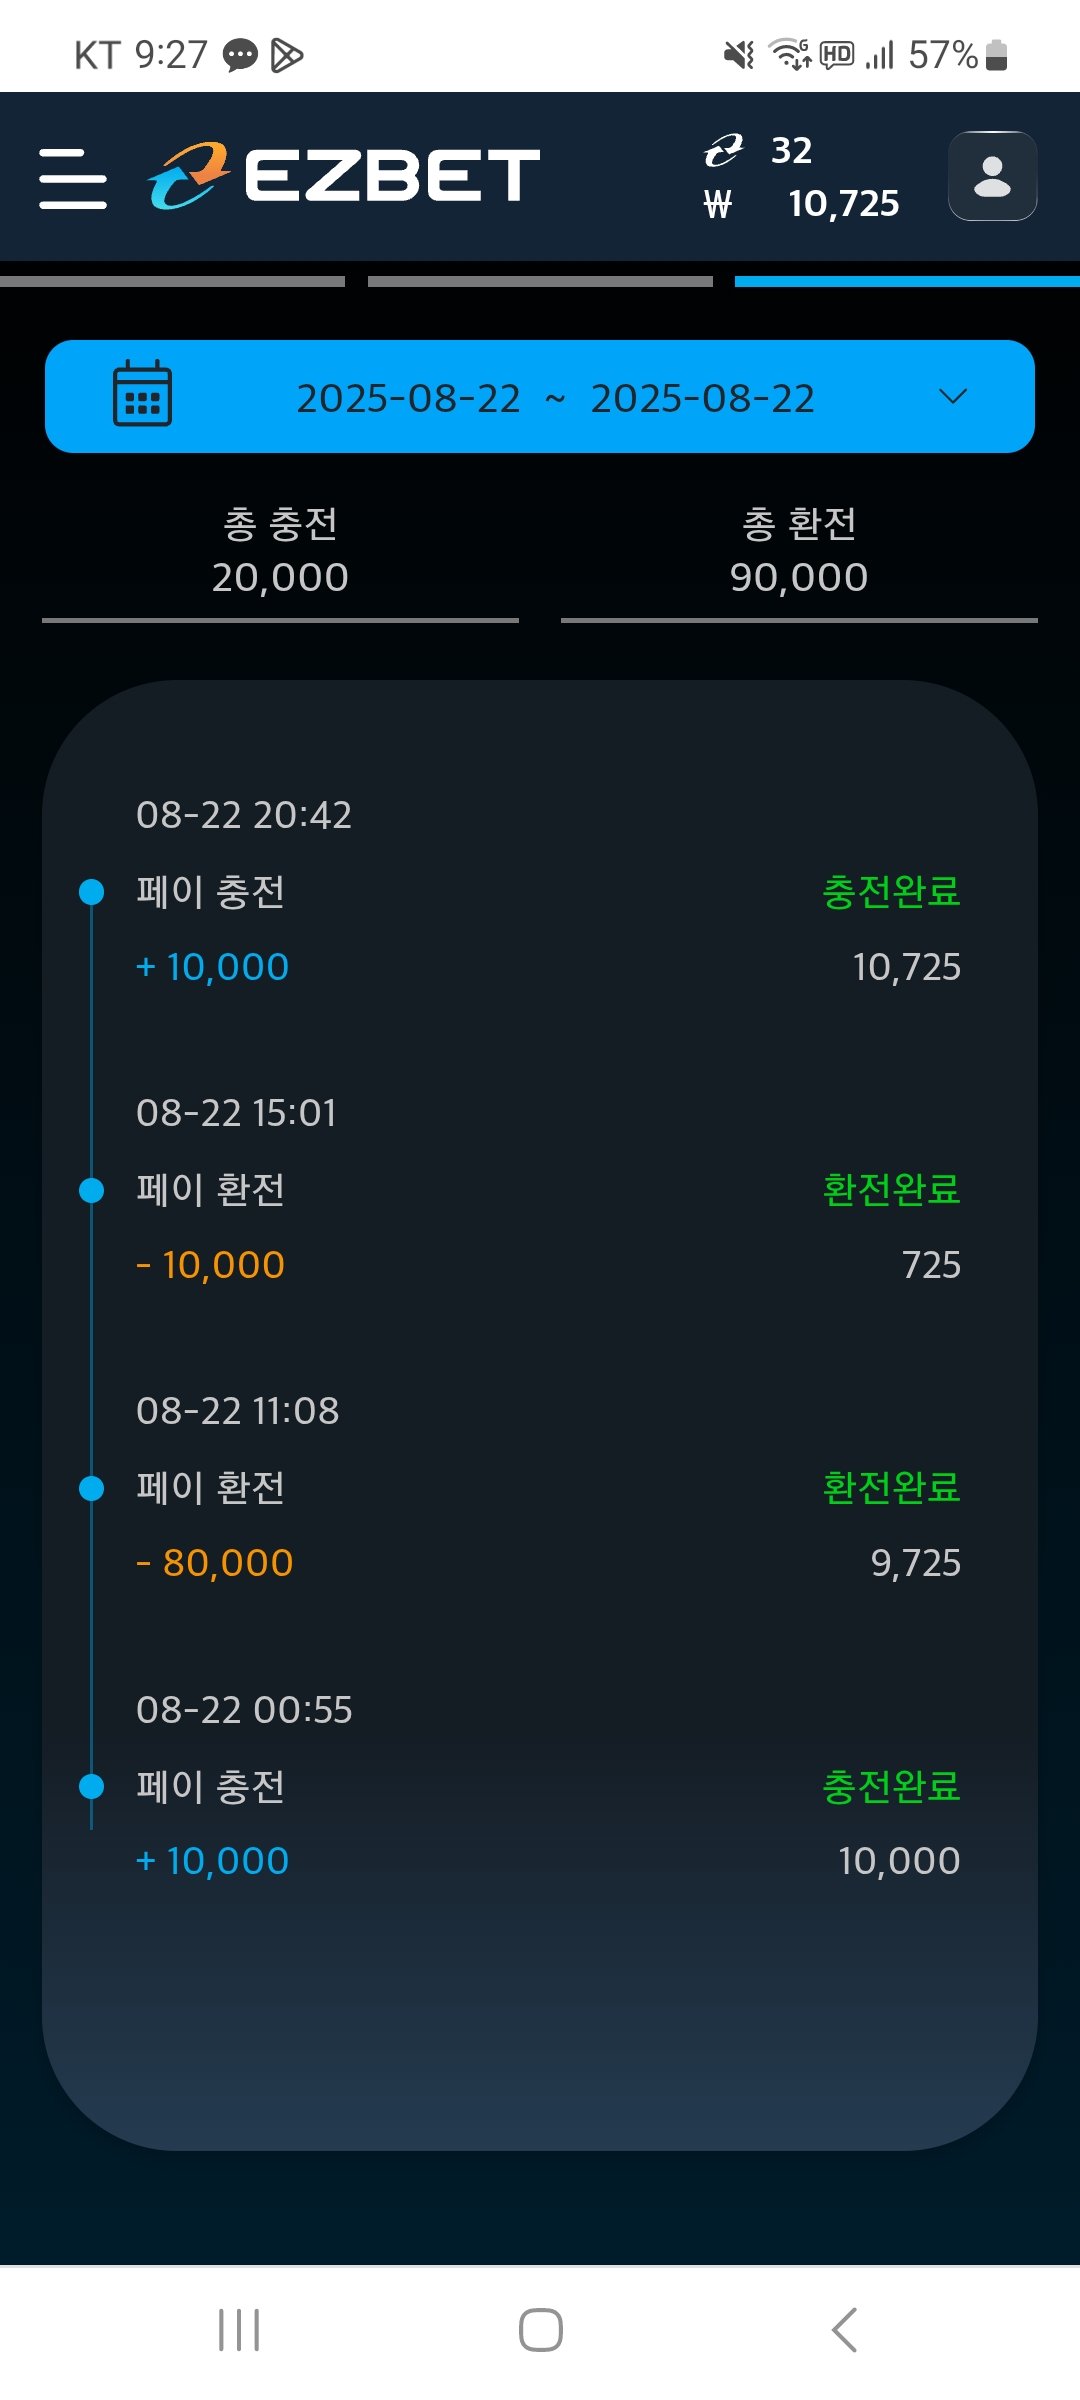Tap the 10,725 balance in header
1080x2400 pixels.
click(843, 204)
